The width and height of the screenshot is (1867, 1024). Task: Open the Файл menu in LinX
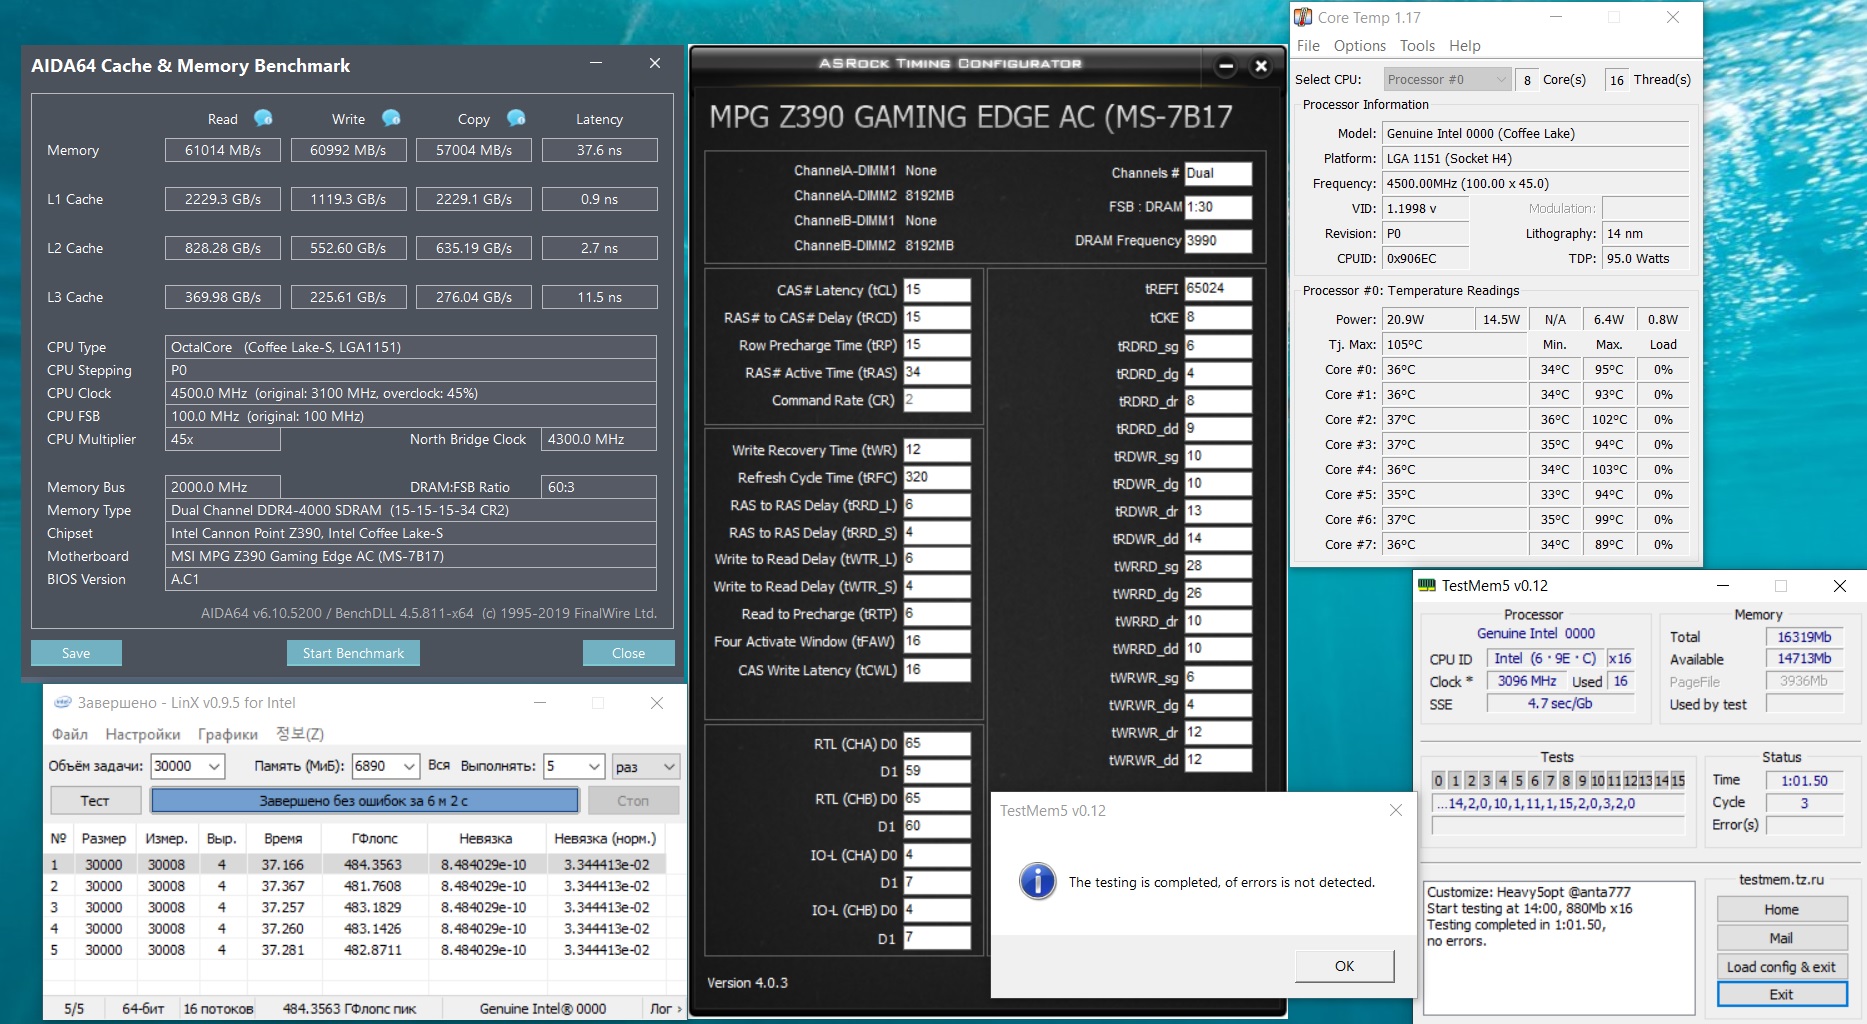[x=70, y=733]
